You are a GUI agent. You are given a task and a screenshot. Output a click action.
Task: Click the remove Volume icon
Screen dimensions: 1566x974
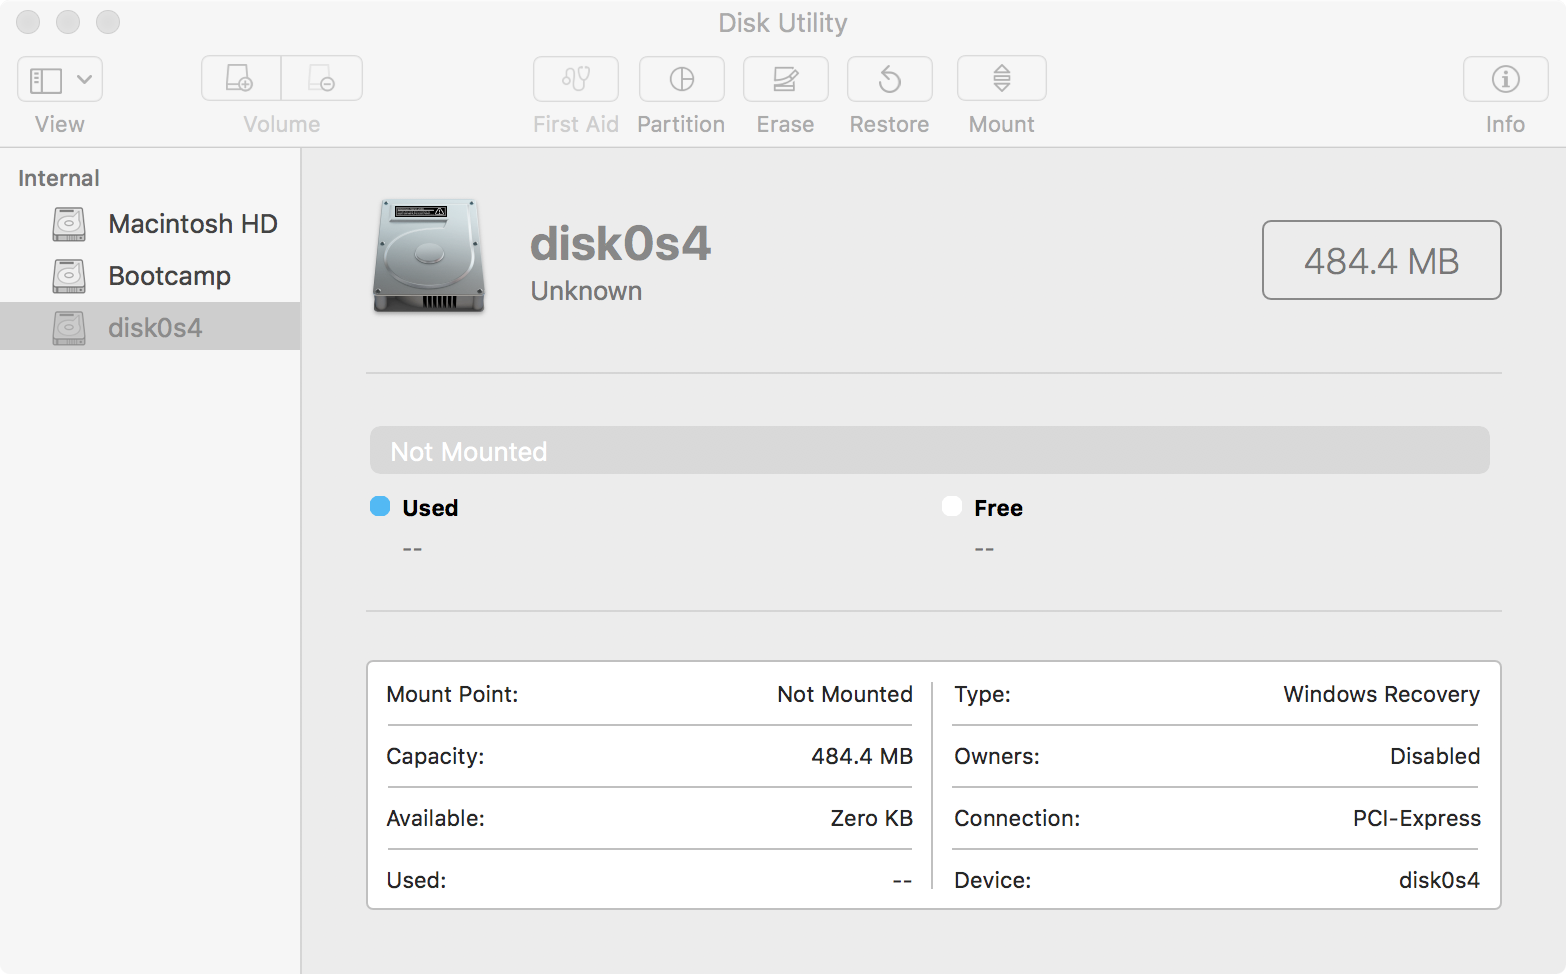click(x=322, y=78)
